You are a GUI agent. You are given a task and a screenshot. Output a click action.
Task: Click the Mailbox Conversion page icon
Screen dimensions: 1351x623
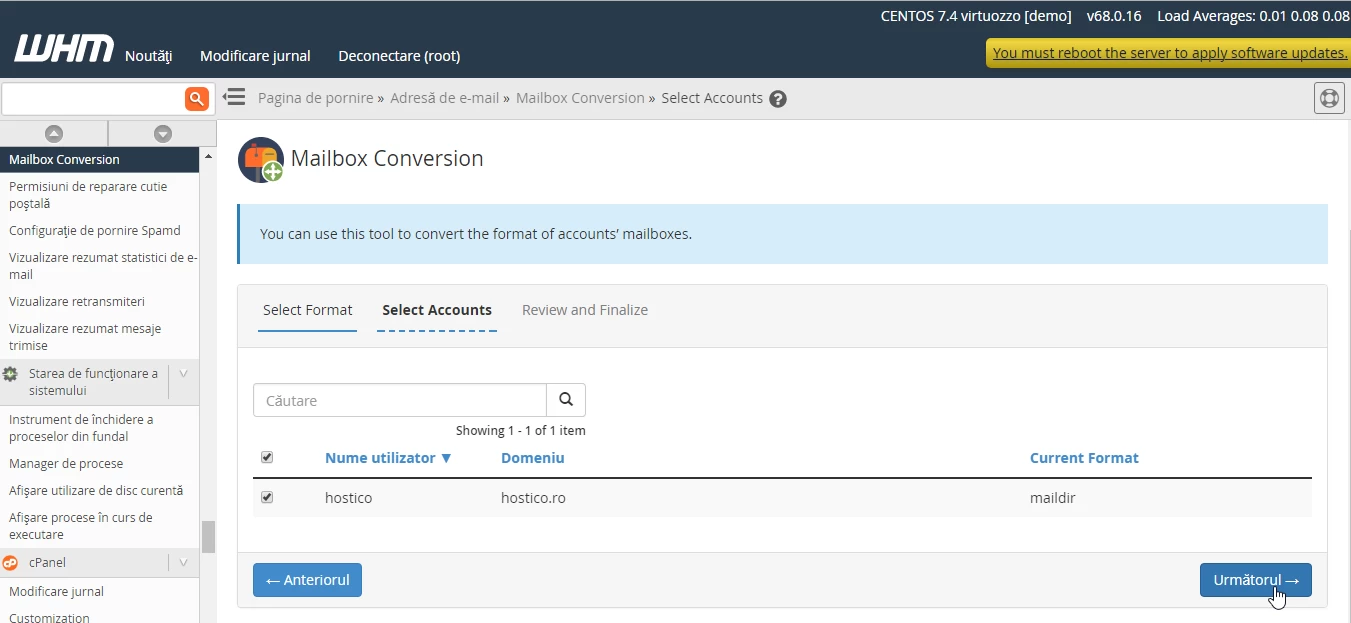pos(260,159)
